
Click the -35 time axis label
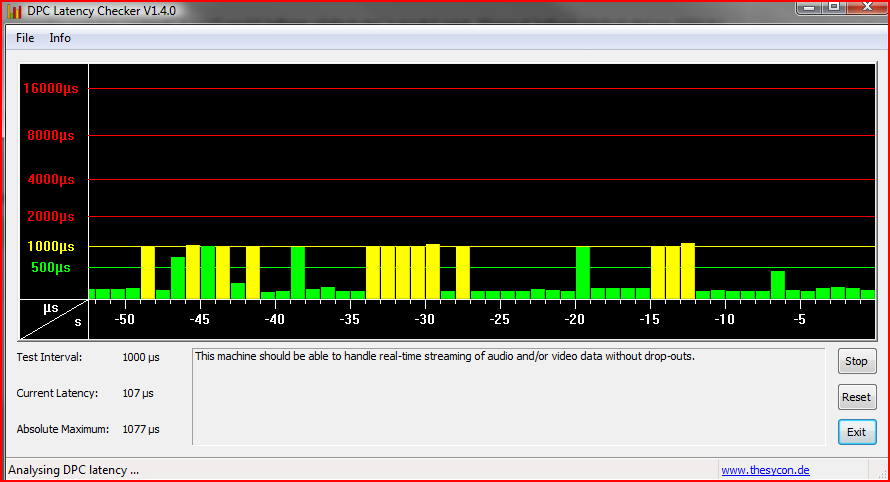[x=349, y=320]
